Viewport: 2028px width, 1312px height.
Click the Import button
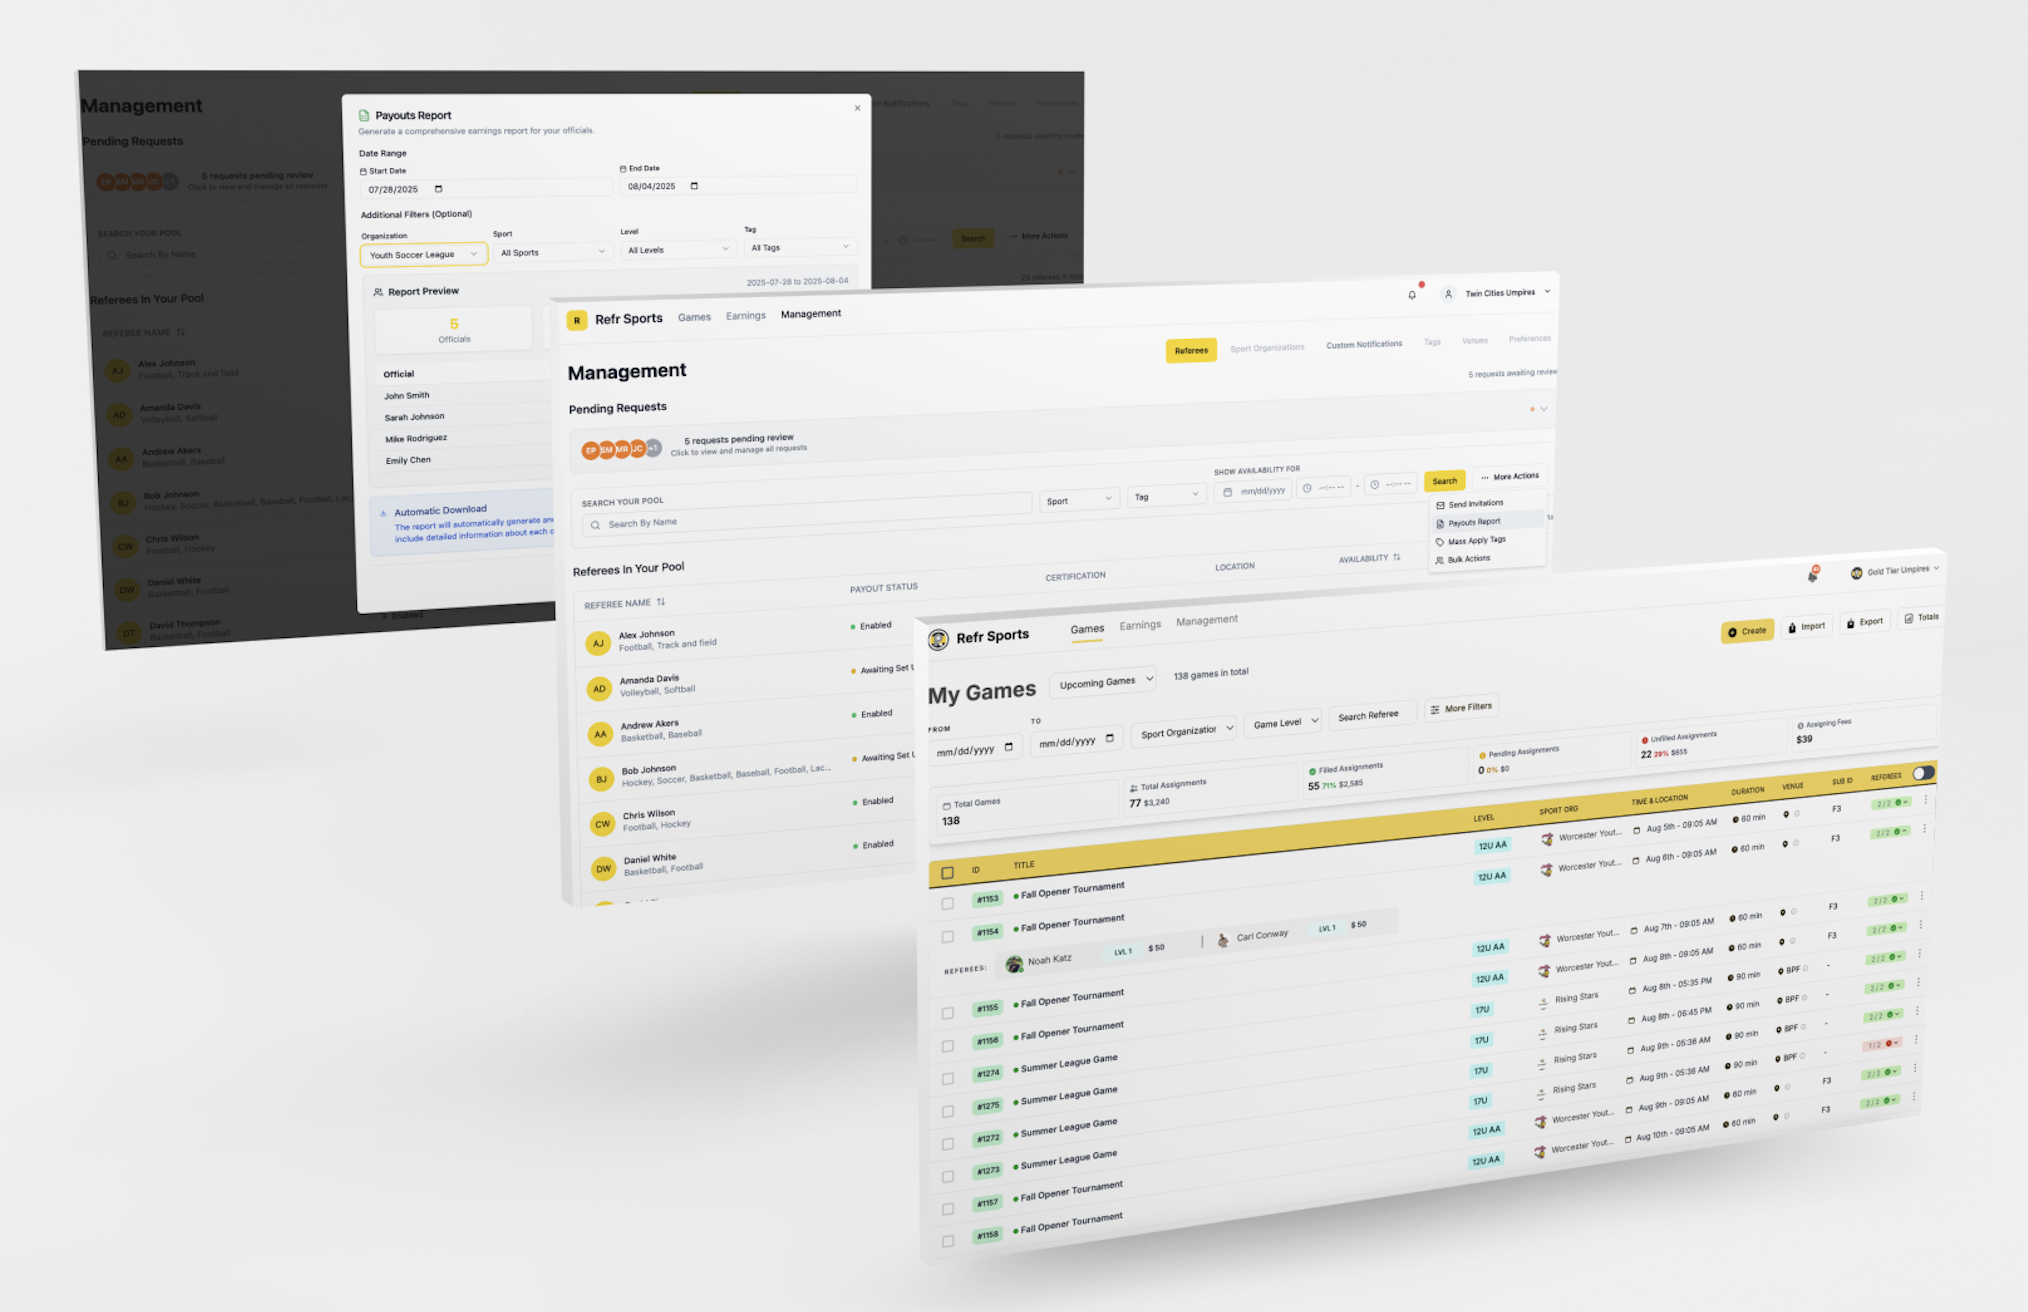tap(1807, 627)
